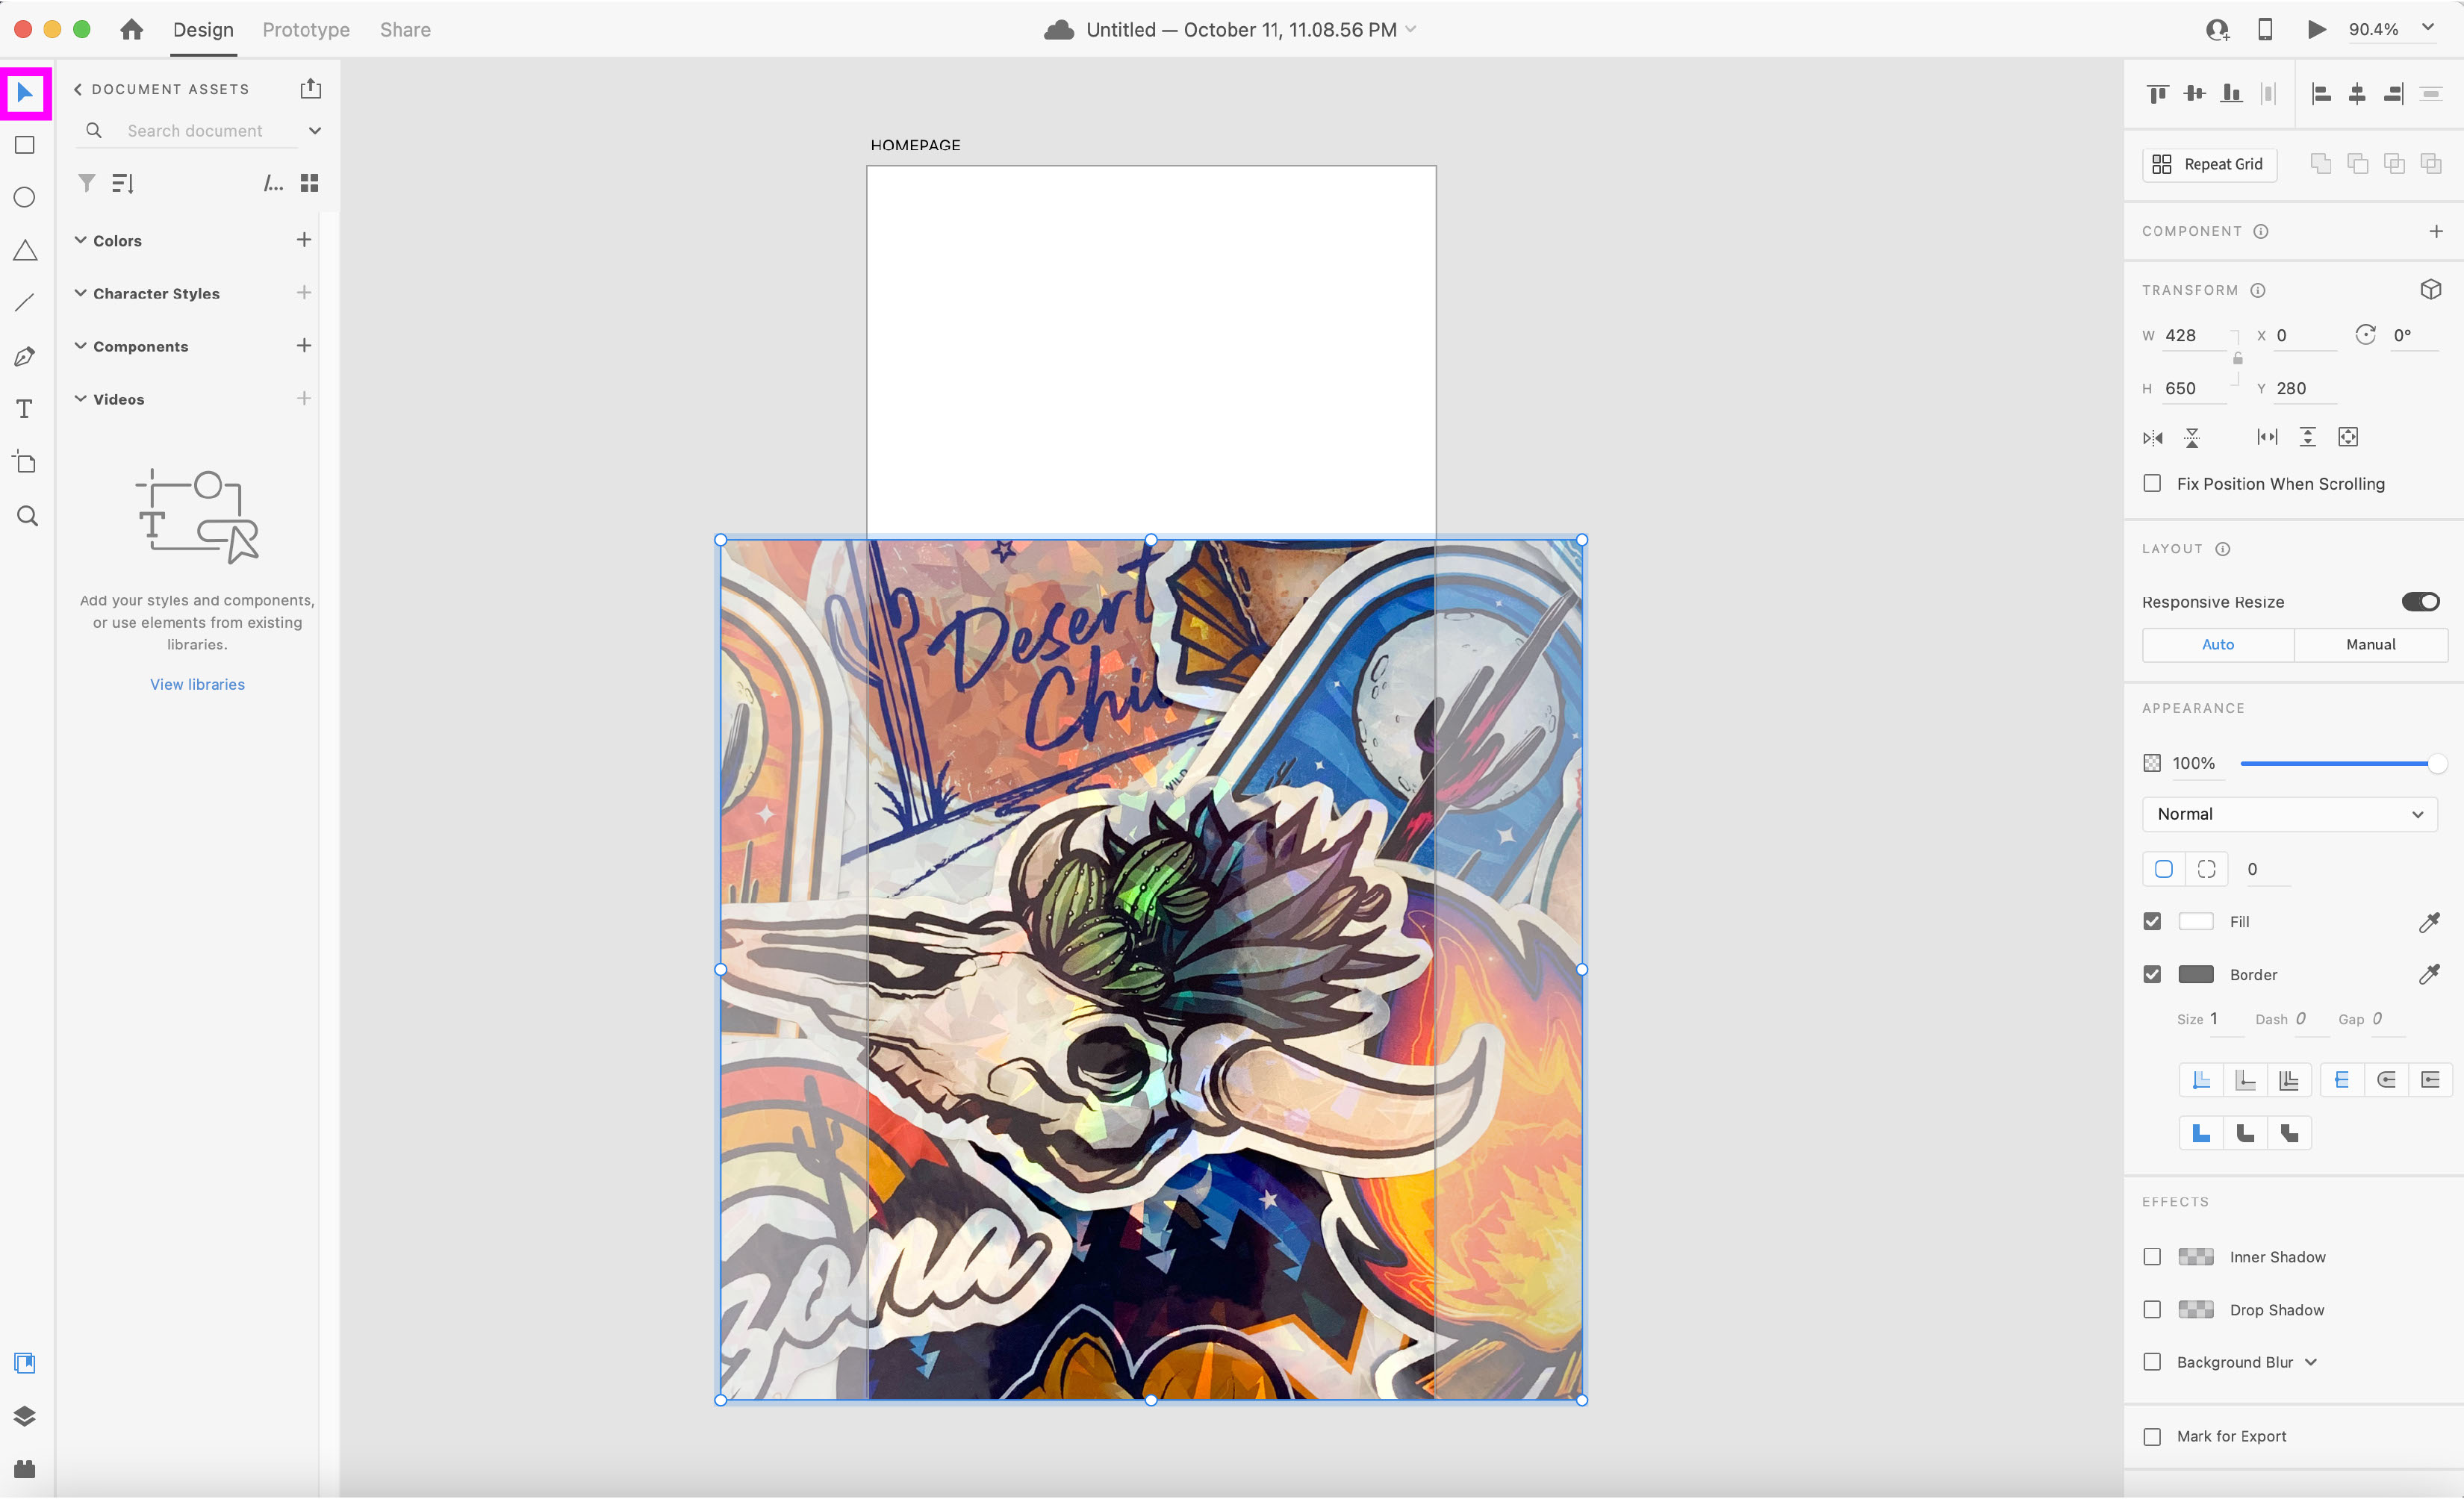Open the zoom percentage dropdown
This screenshot has width=2464, height=1499.
coord(2427,28)
